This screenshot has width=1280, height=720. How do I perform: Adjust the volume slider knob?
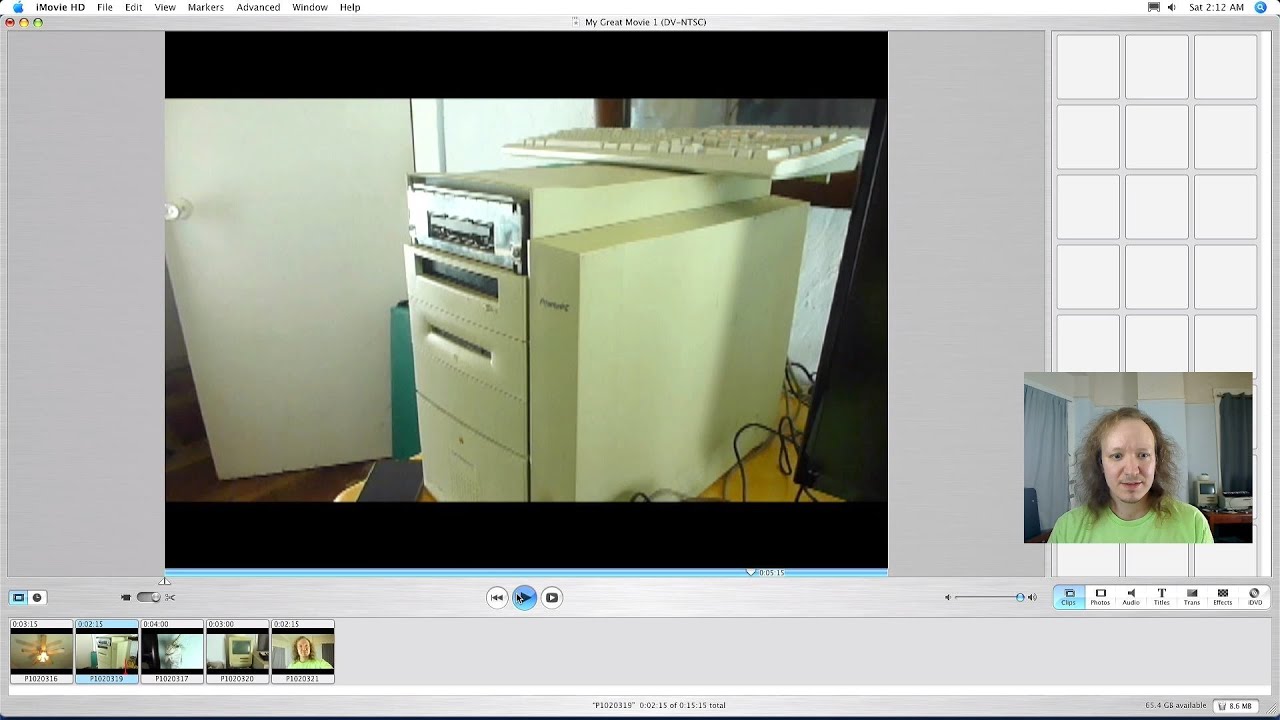(1020, 597)
